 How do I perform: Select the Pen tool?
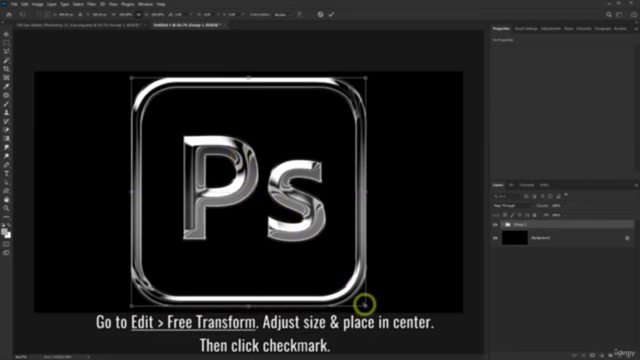pyautogui.click(x=7, y=165)
